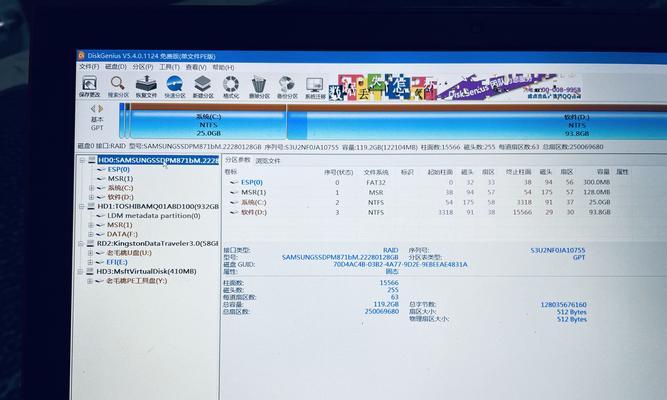Screen dimensions: 667x400
Task: Click the 恢复文件 (Recover Files) toolbar icon
Action: [x=146, y=87]
